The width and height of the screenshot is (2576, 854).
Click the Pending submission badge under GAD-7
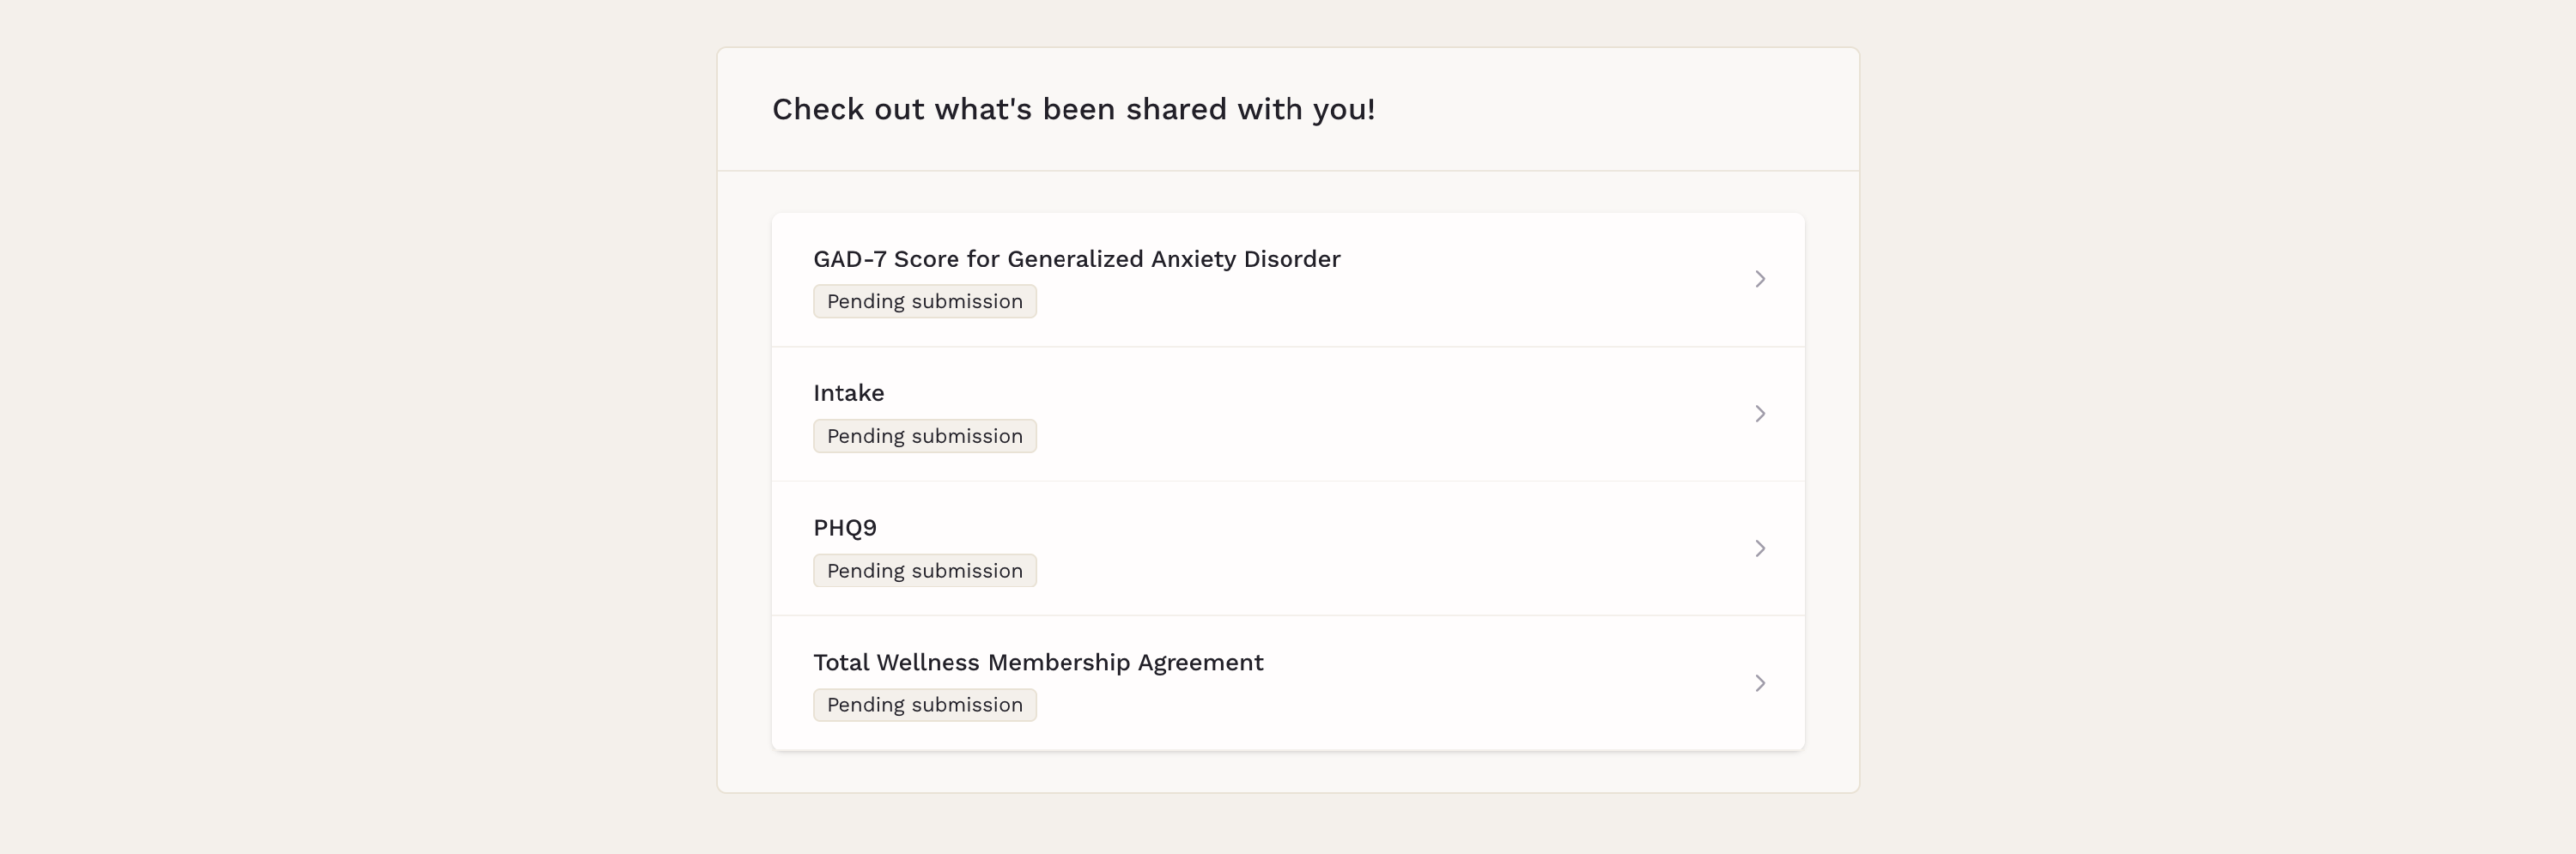tap(924, 301)
